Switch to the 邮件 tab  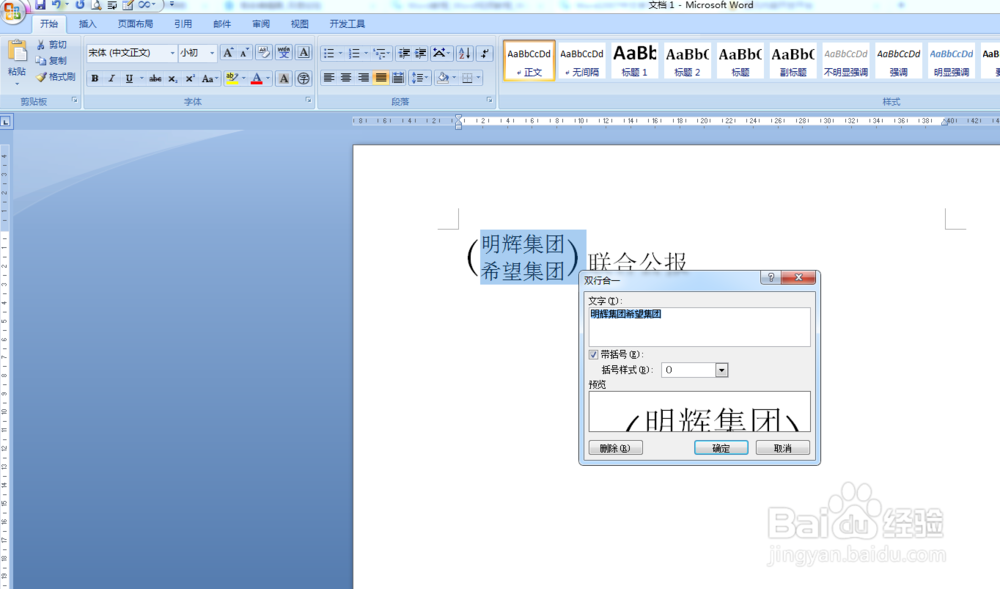pos(222,24)
